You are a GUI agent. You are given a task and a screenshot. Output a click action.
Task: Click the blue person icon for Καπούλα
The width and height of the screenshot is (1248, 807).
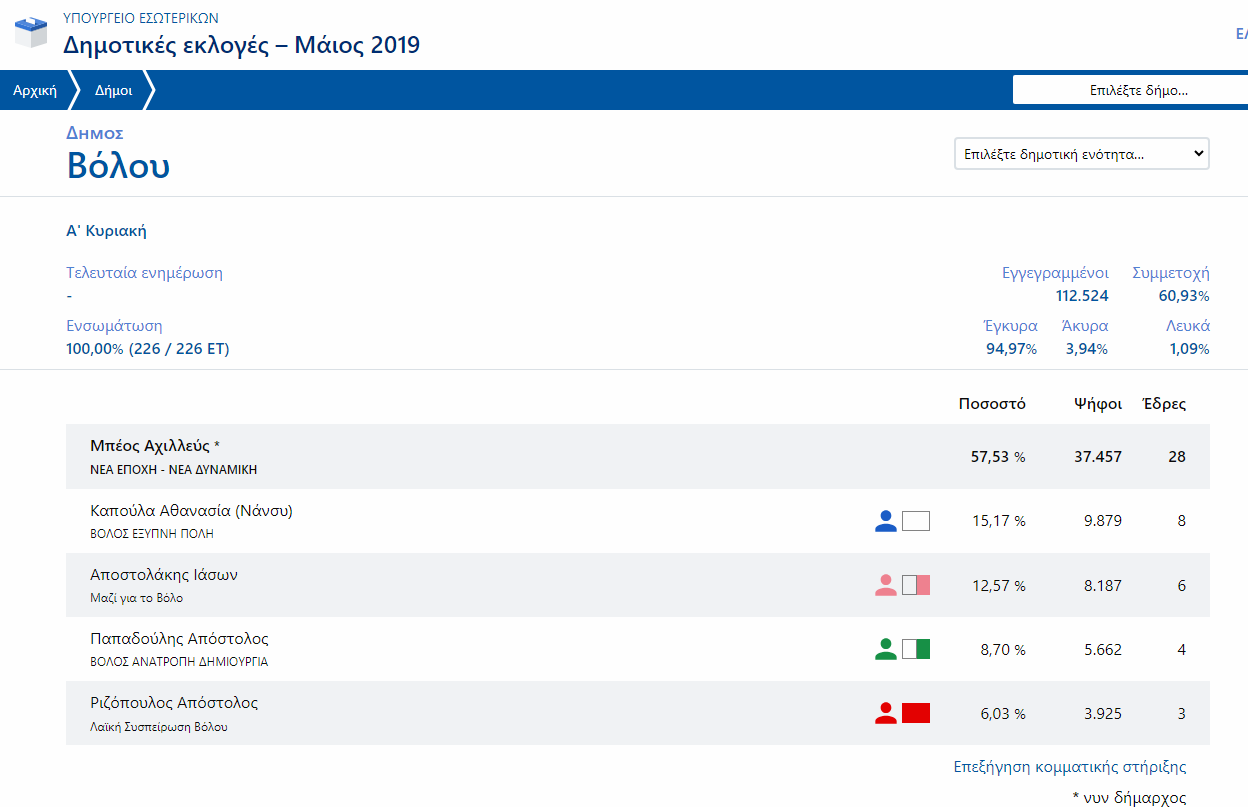coord(885,521)
